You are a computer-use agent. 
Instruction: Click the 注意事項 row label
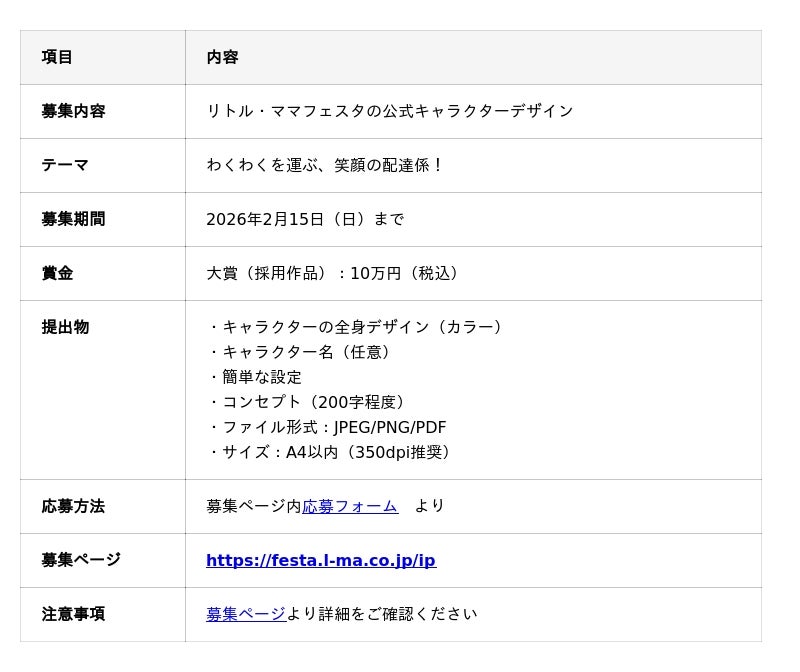tap(73, 614)
